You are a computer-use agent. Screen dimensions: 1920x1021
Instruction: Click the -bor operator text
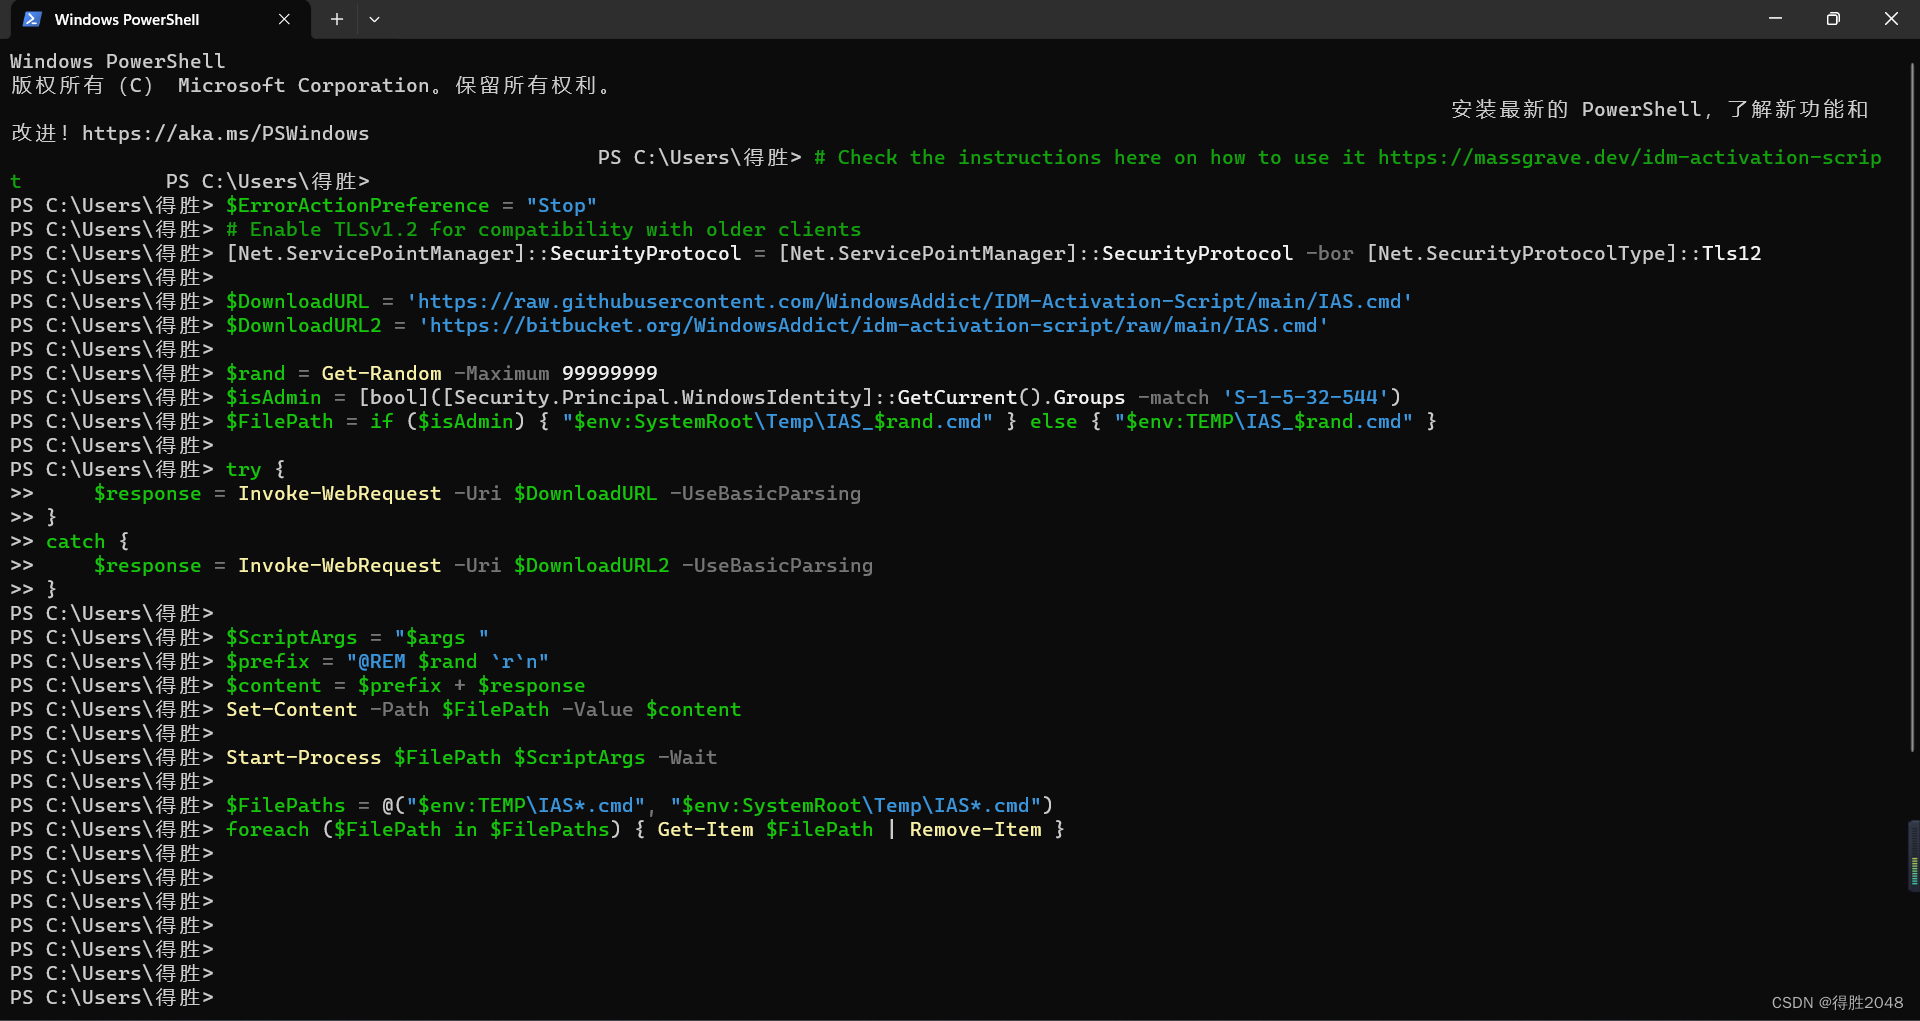(1329, 253)
